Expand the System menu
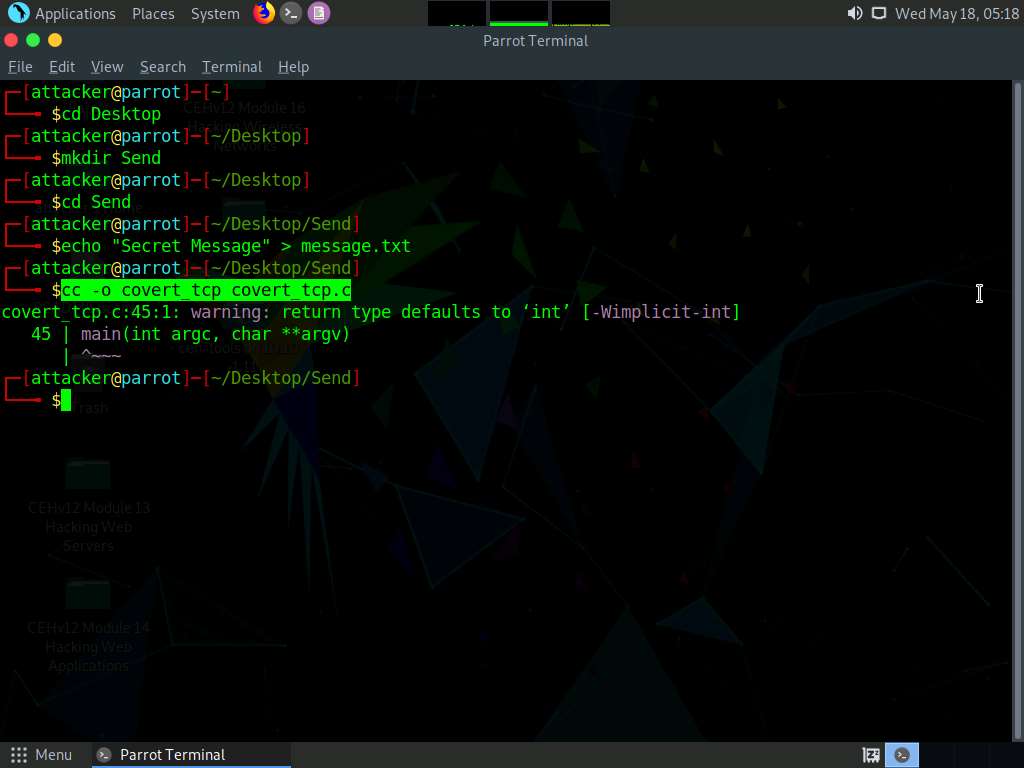The height and width of the screenshot is (768, 1024). pyautogui.click(x=215, y=14)
